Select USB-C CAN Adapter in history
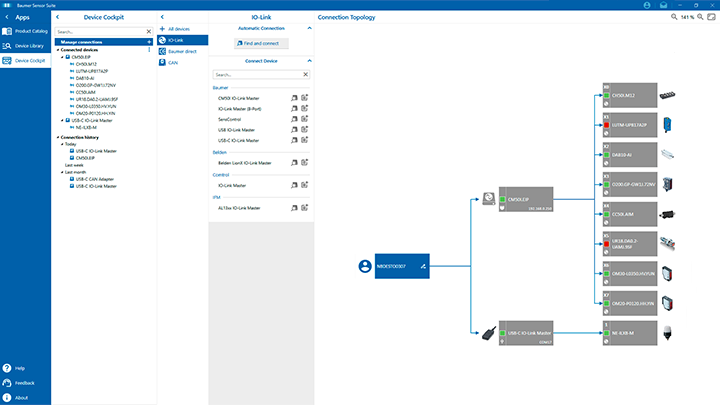 click(95, 179)
